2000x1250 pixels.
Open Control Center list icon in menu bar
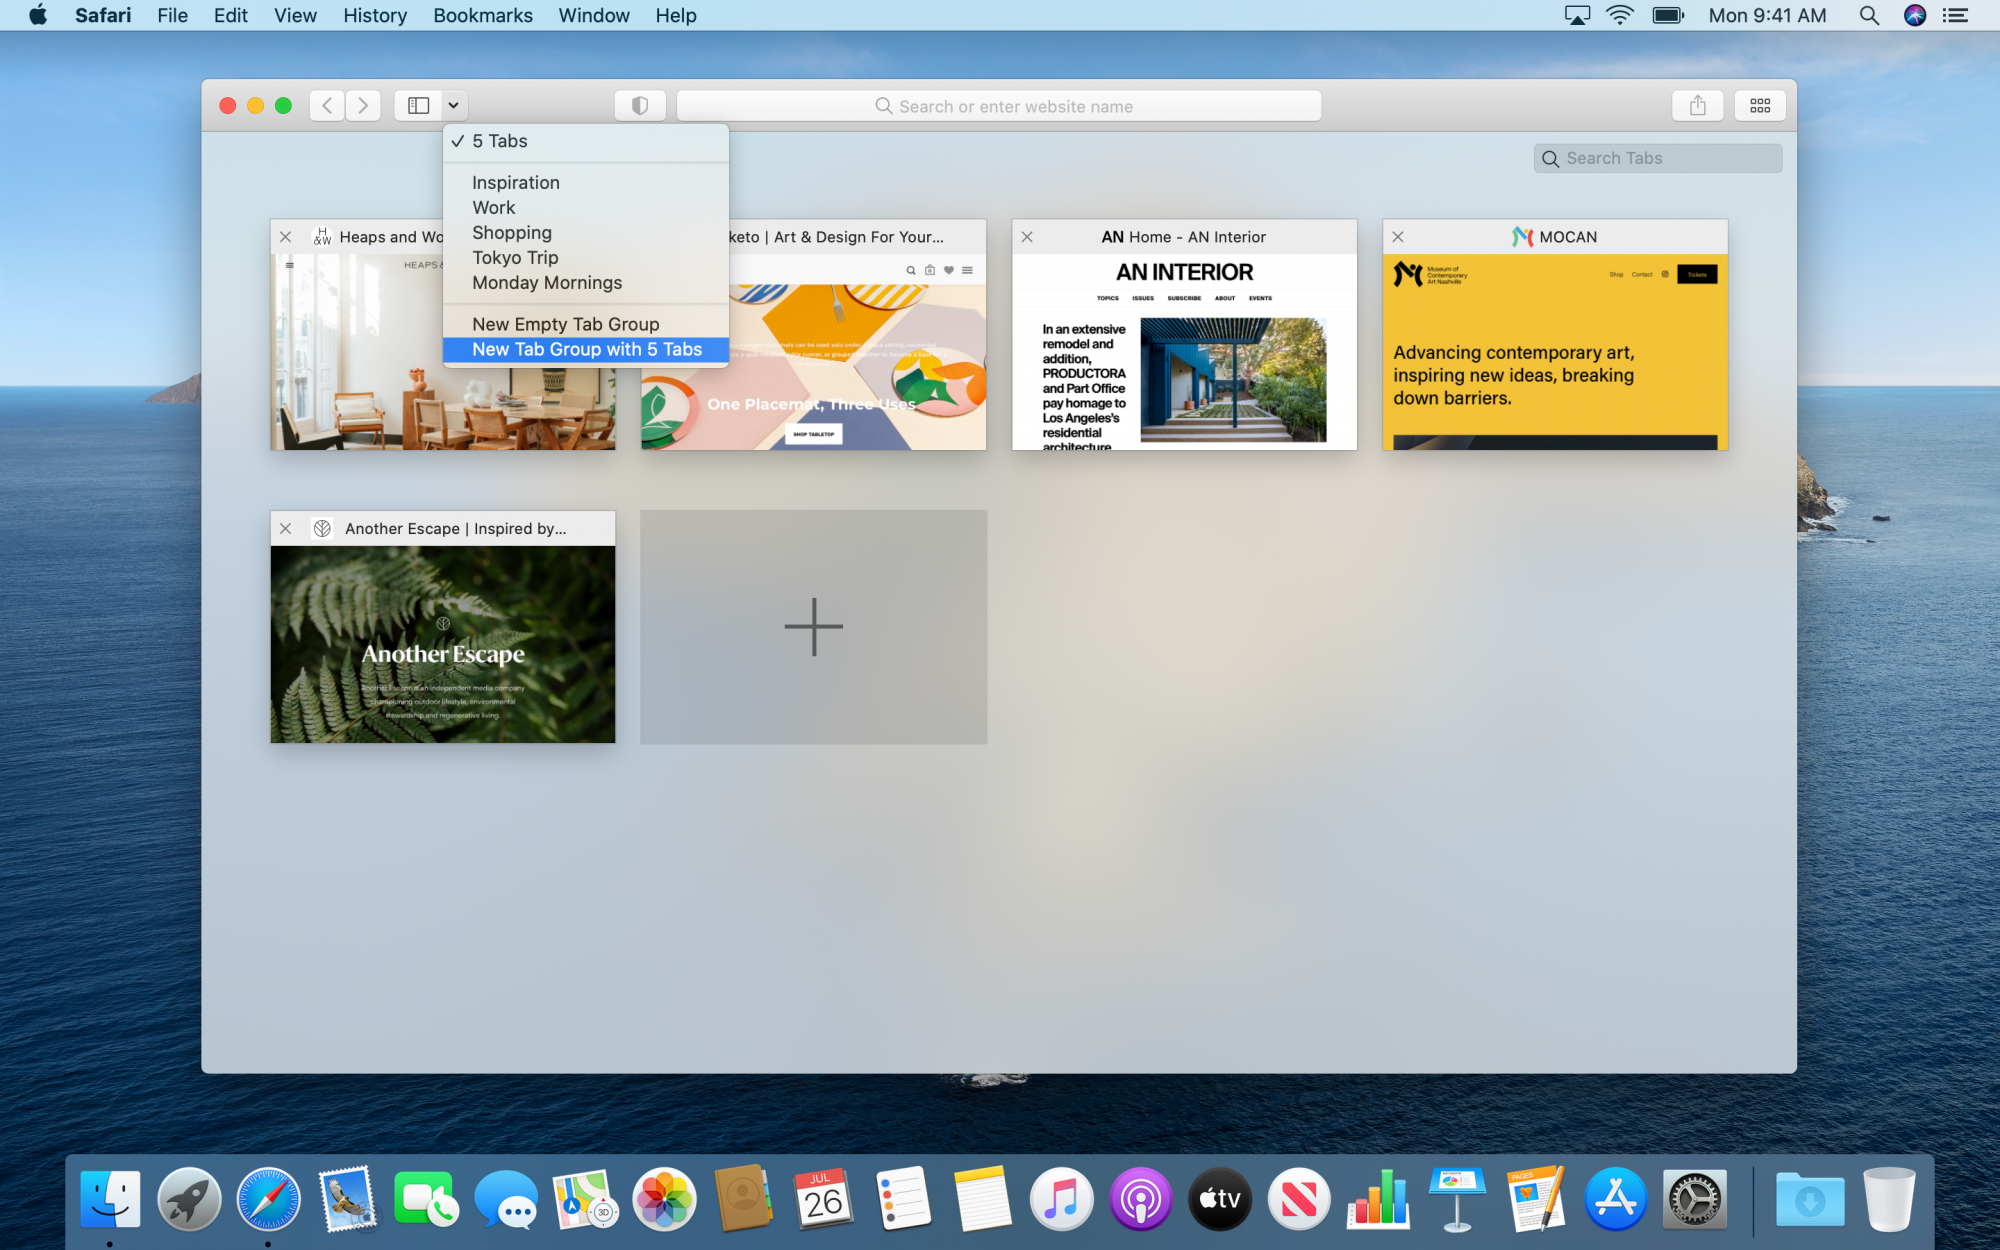[x=1955, y=15]
